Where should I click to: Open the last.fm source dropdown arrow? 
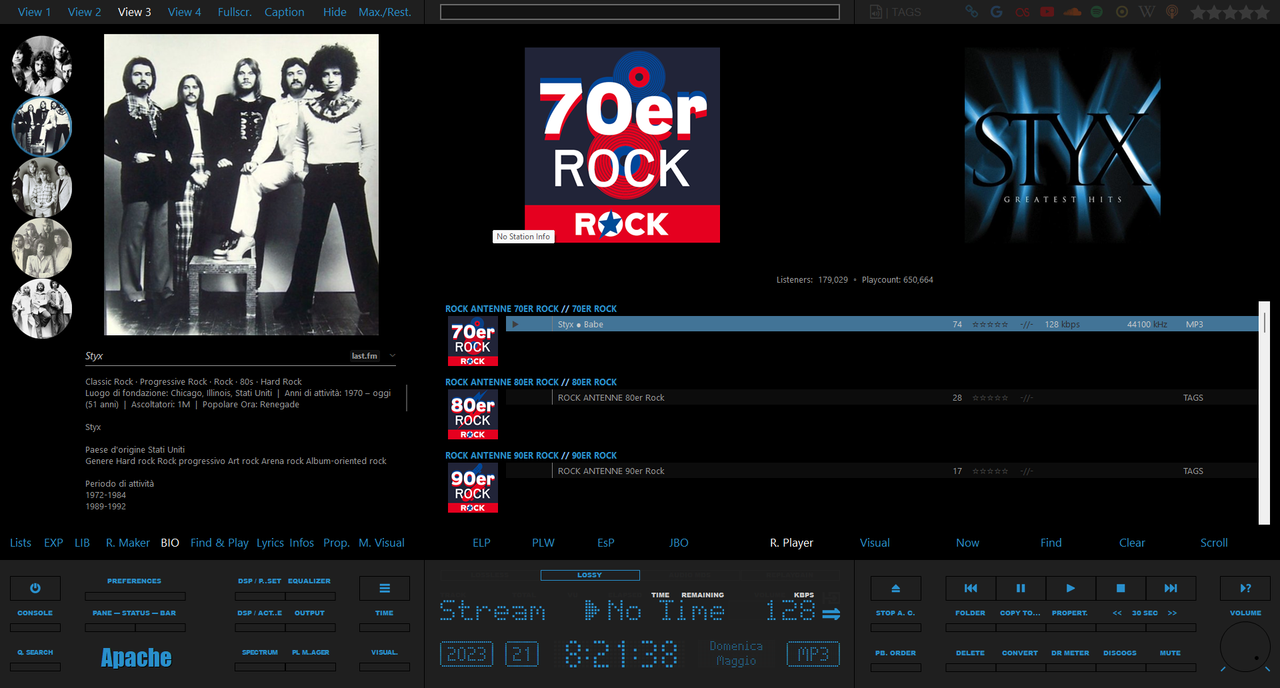(x=392, y=356)
